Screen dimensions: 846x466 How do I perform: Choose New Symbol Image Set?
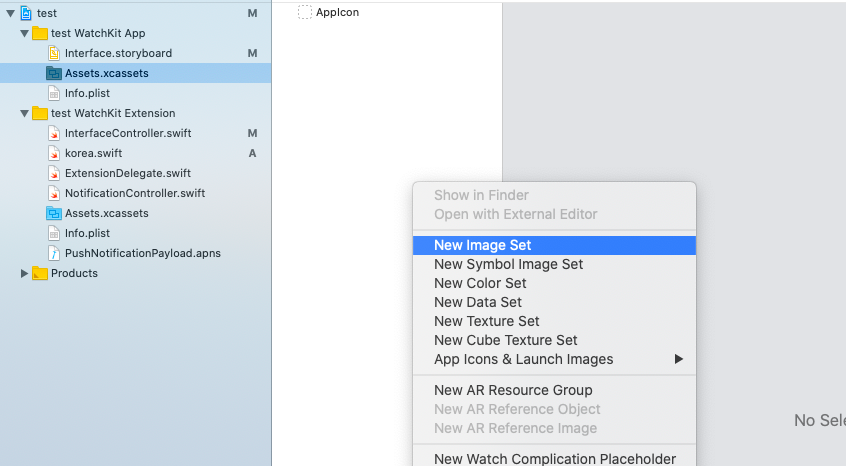pyautogui.click(x=554, y=264)
